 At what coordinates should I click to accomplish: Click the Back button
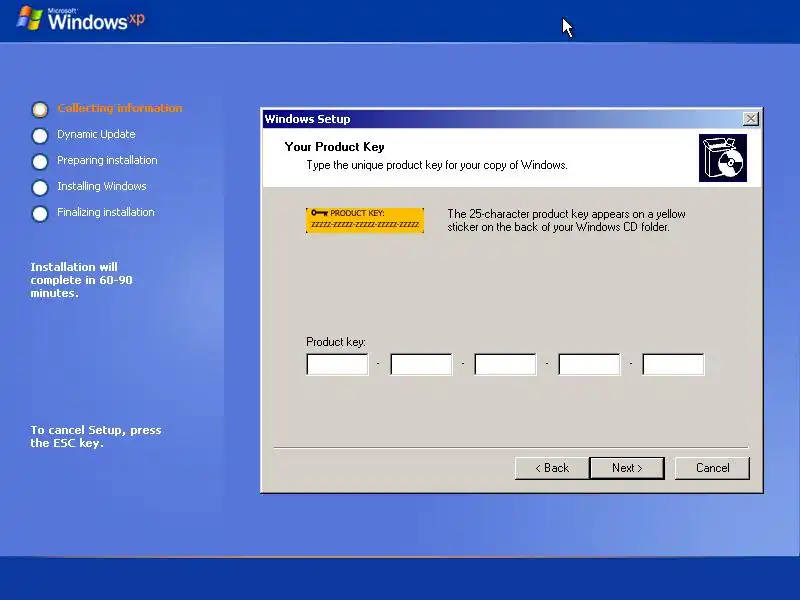[552, 468]
